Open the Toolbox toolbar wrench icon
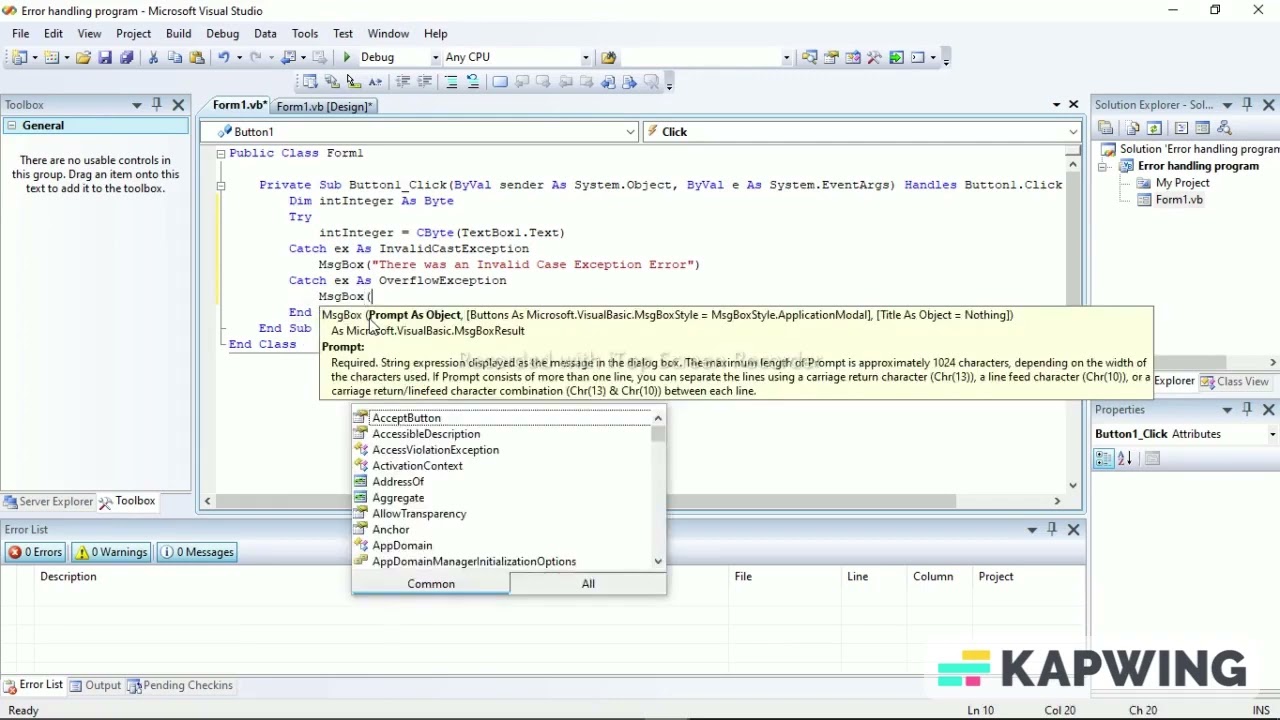This screenshot has height=720, width=1280. tap(874, 57)
